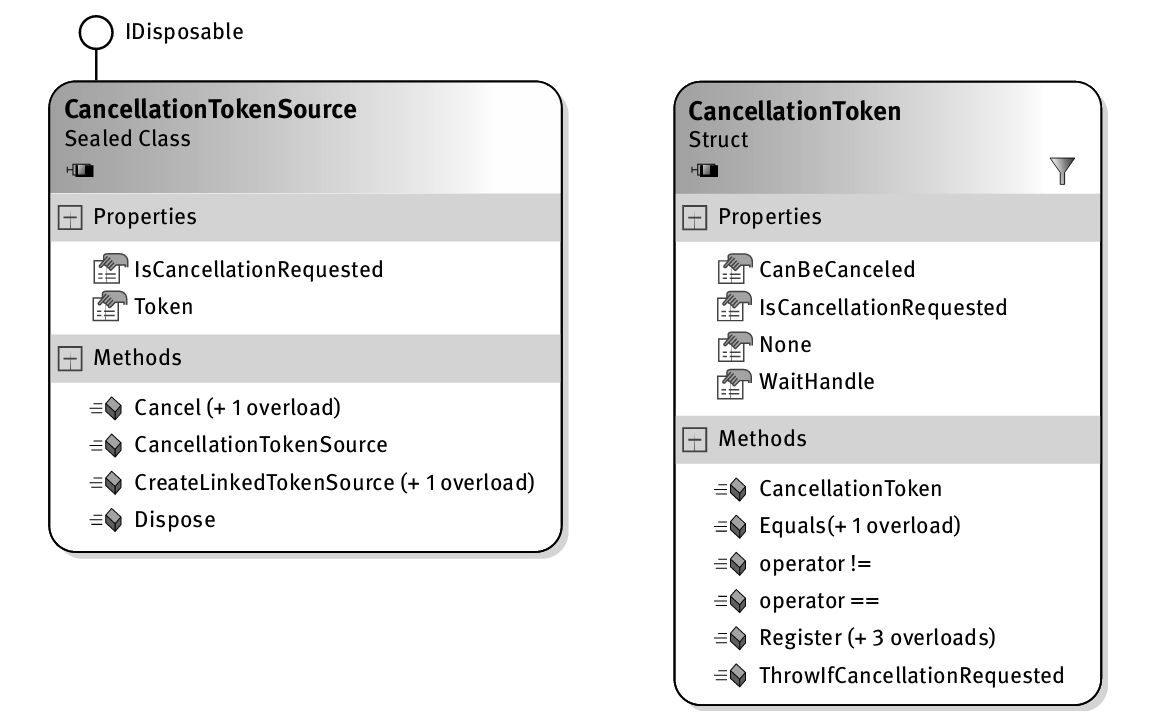Click the small icon under Sealed Class
The image size is (1152, 719).
tap(80, 171)
